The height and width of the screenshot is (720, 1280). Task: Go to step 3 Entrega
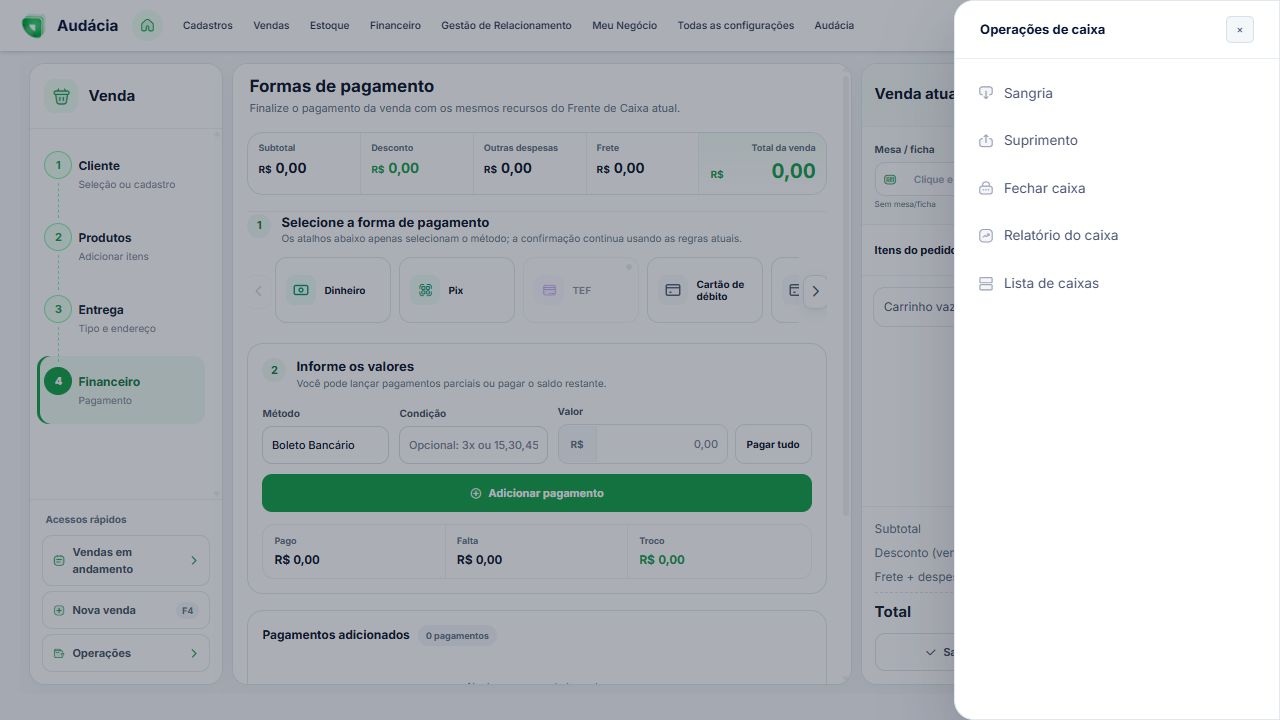pyautogui.click(x=121, y=318)
